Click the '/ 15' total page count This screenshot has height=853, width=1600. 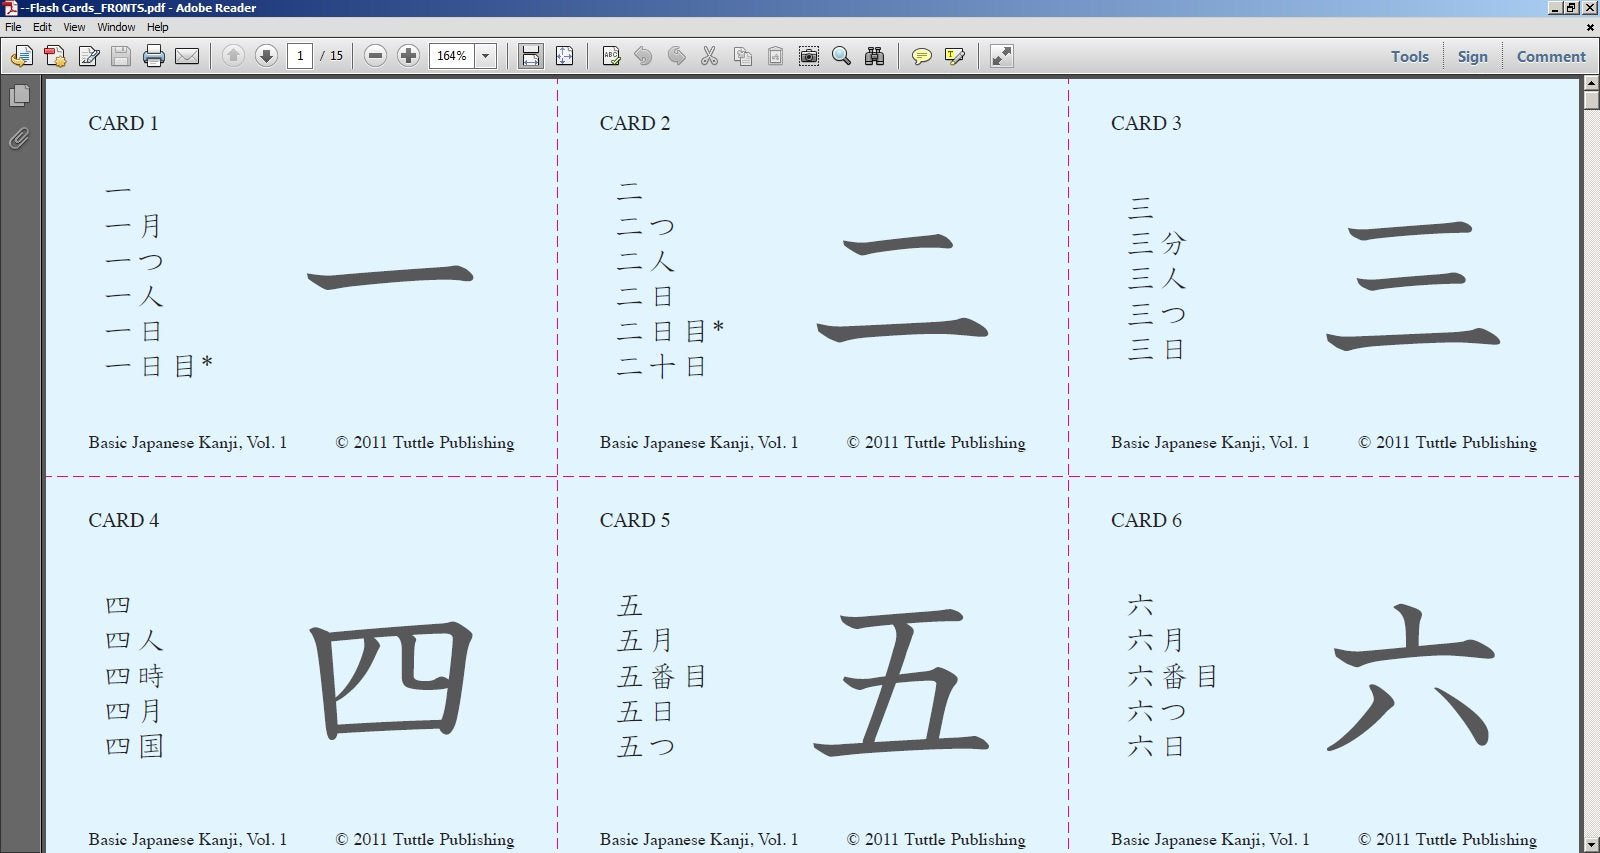click(332, 56)
